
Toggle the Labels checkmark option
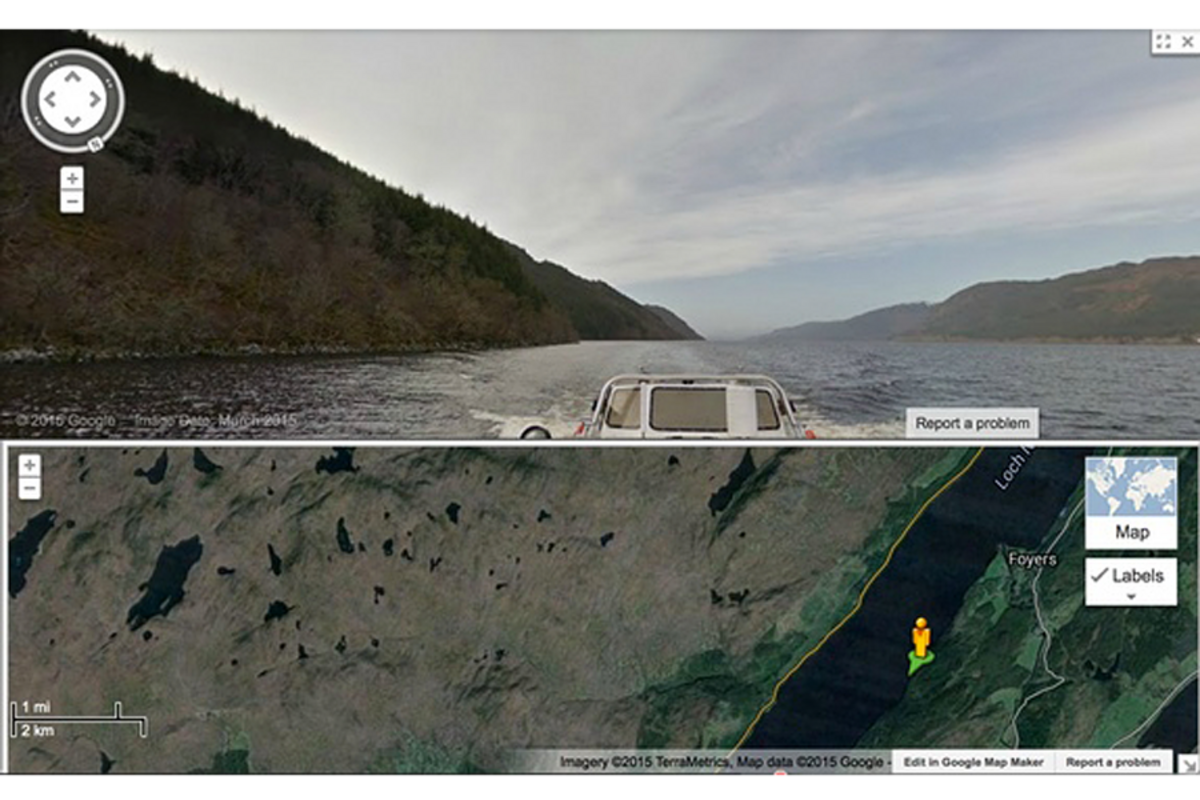click(1131, 576)
